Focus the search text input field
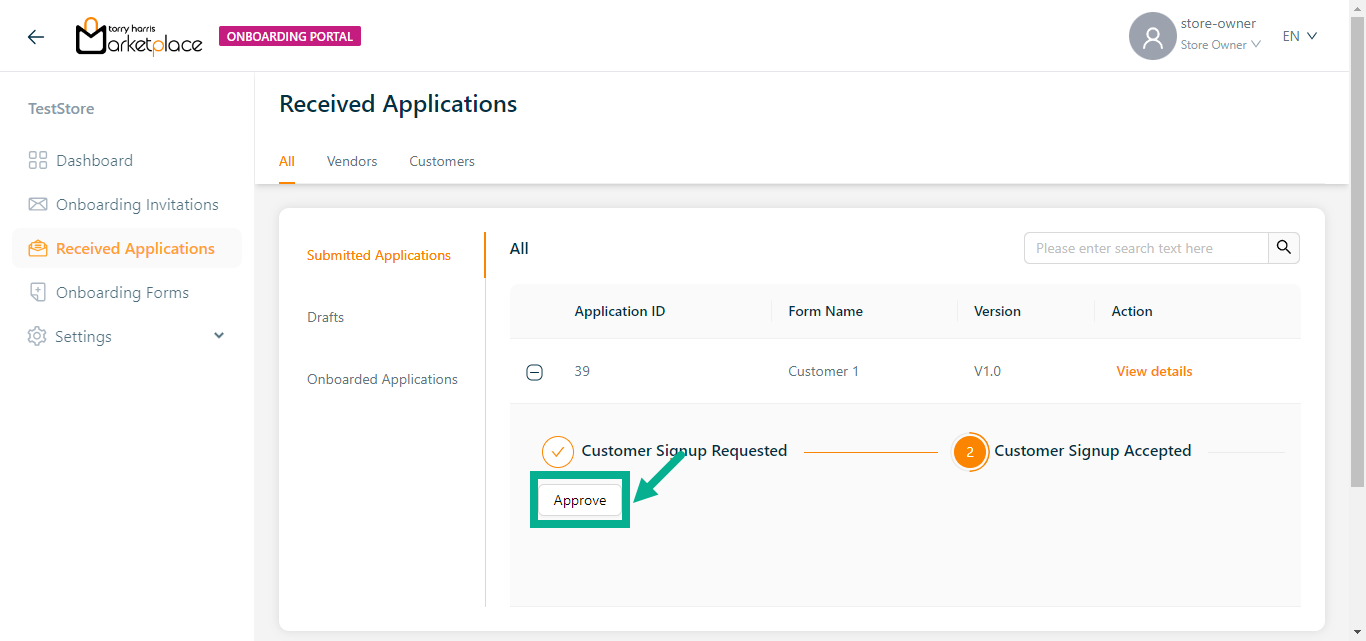This screenshot has height=641, width=1366. (x=1146, y=248)
